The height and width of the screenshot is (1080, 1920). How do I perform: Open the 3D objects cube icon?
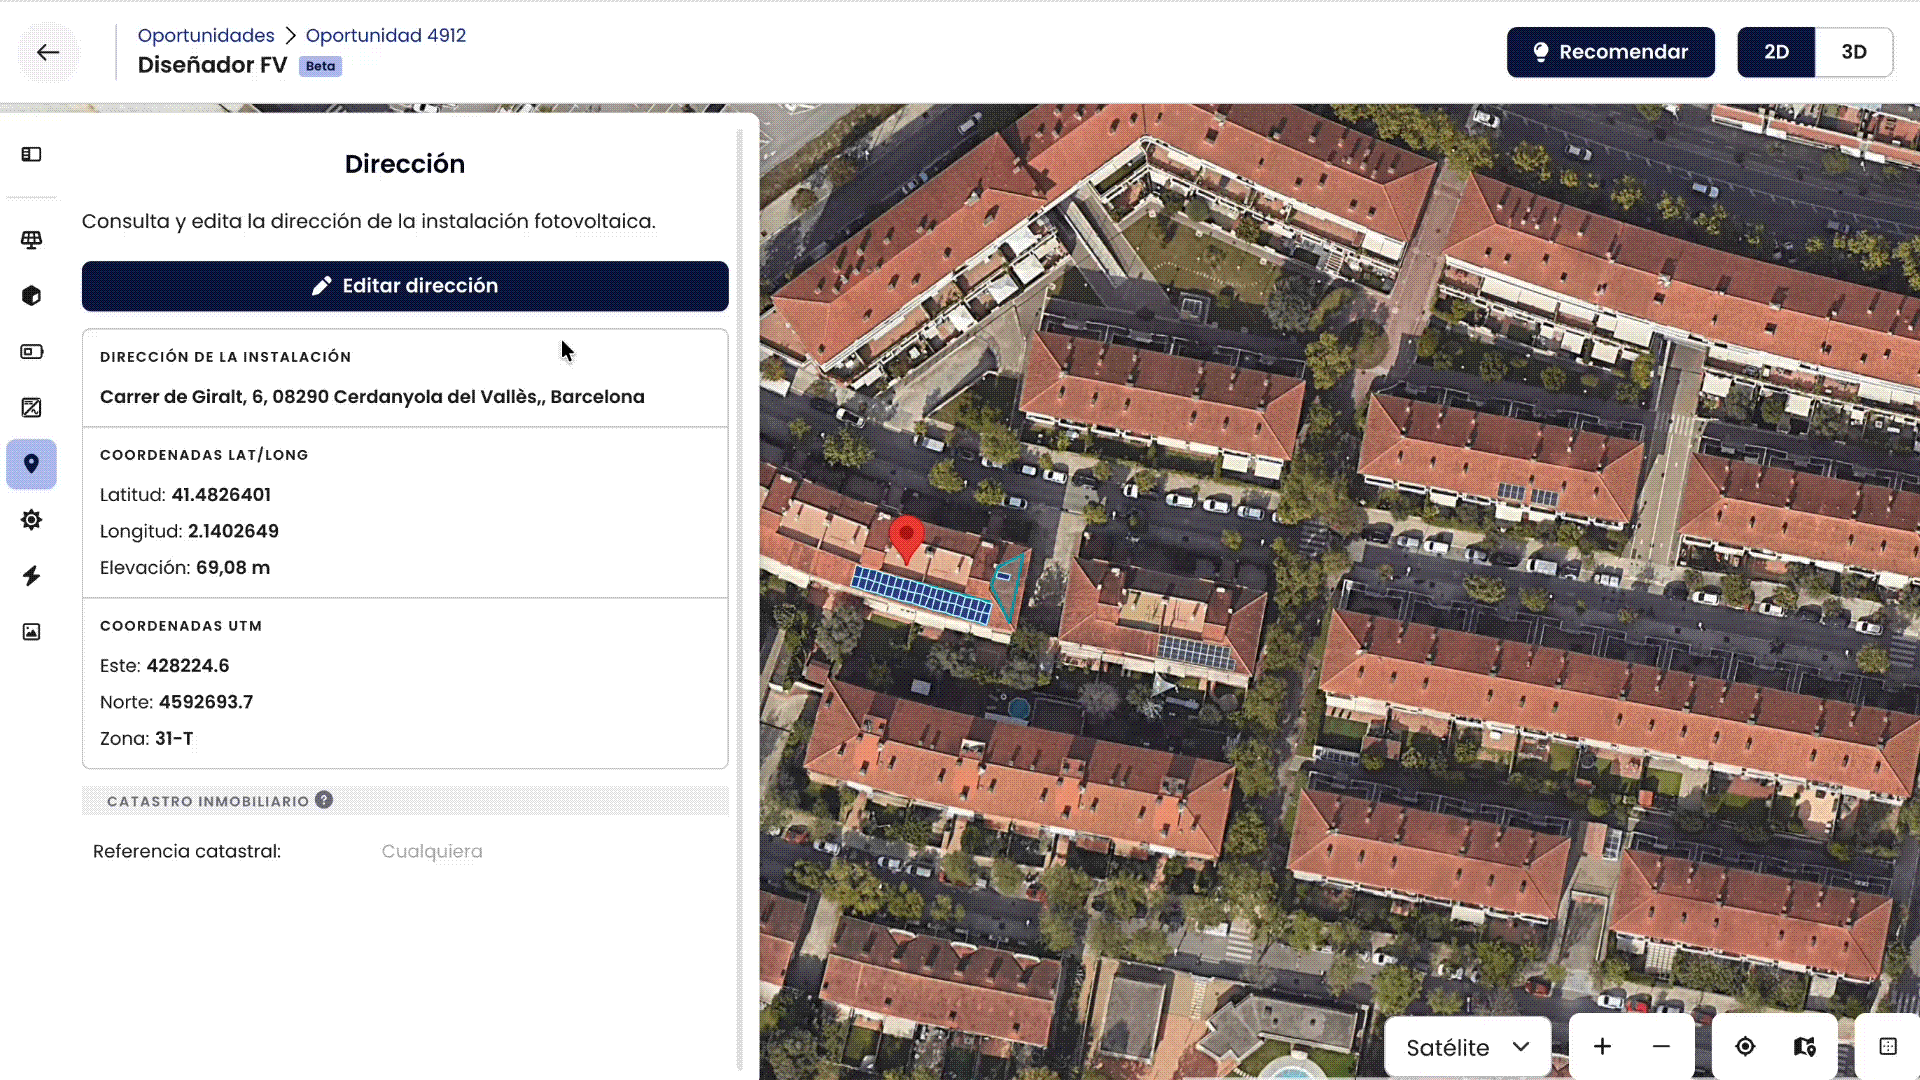pos(31,296)
